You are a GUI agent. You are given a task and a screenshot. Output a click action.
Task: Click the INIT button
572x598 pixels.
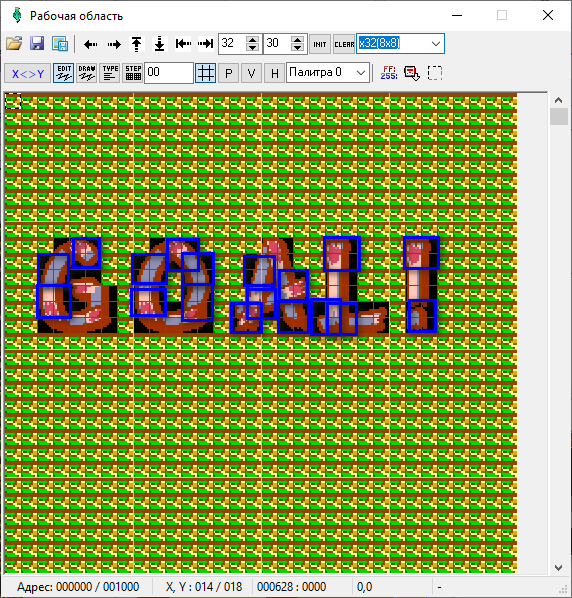(320, 44)
